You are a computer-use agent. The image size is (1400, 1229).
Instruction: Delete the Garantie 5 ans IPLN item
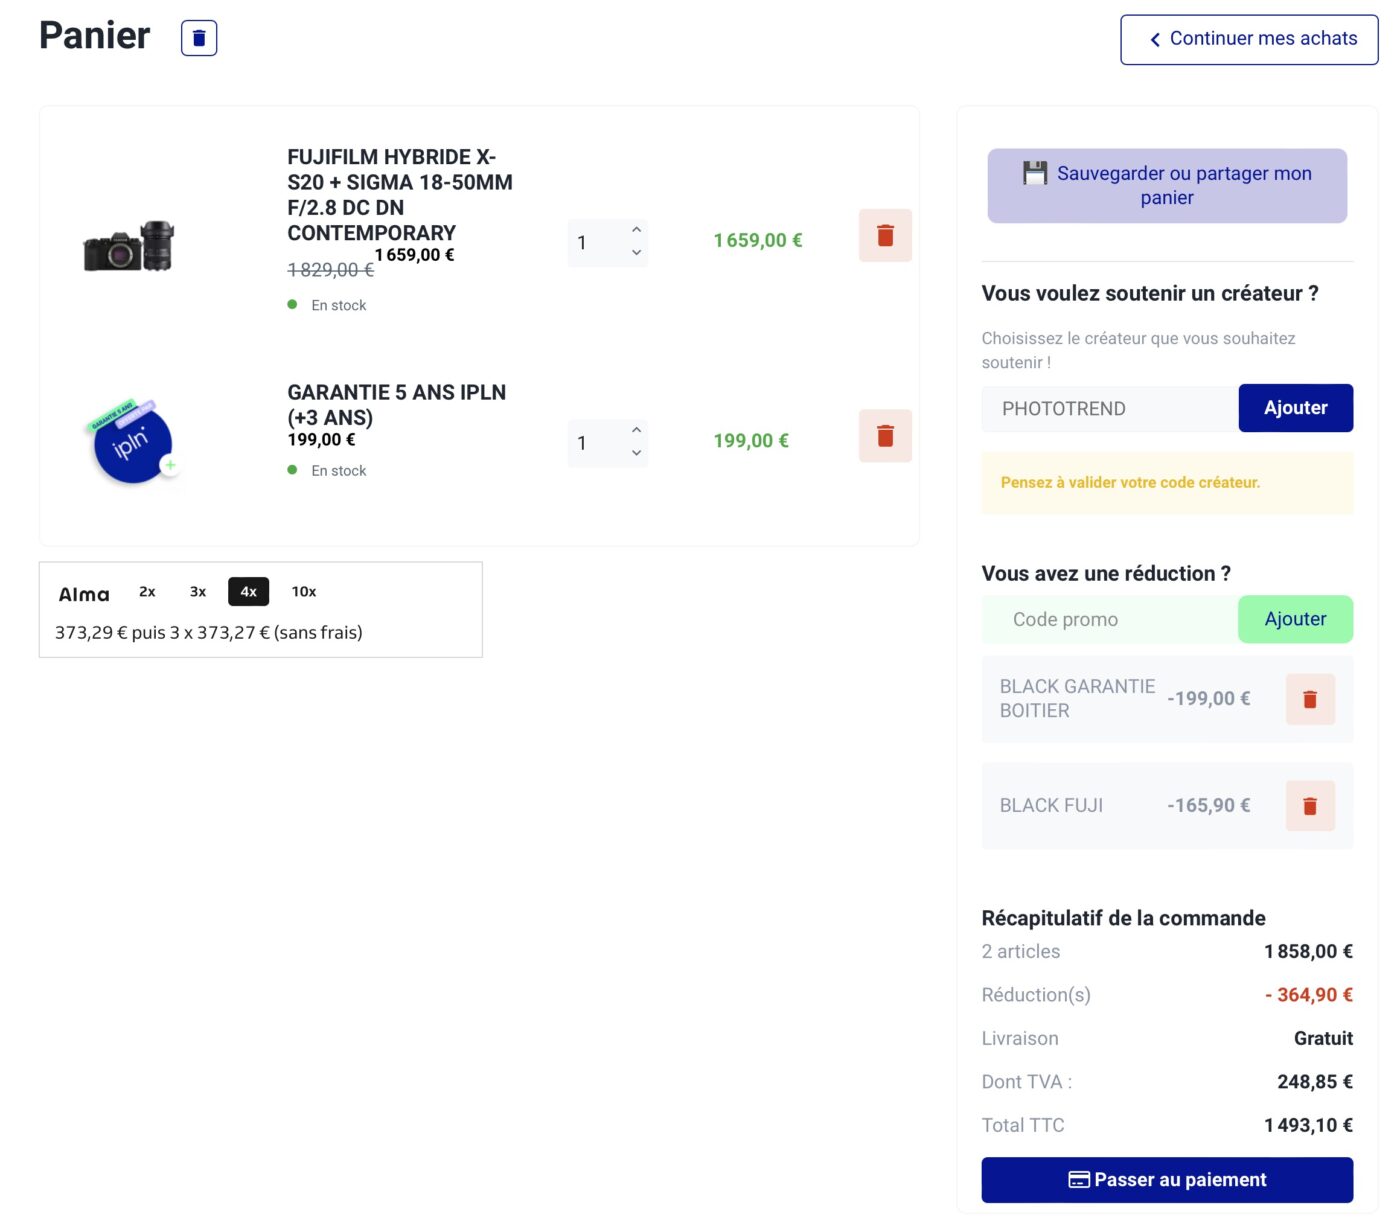(885, 436)
